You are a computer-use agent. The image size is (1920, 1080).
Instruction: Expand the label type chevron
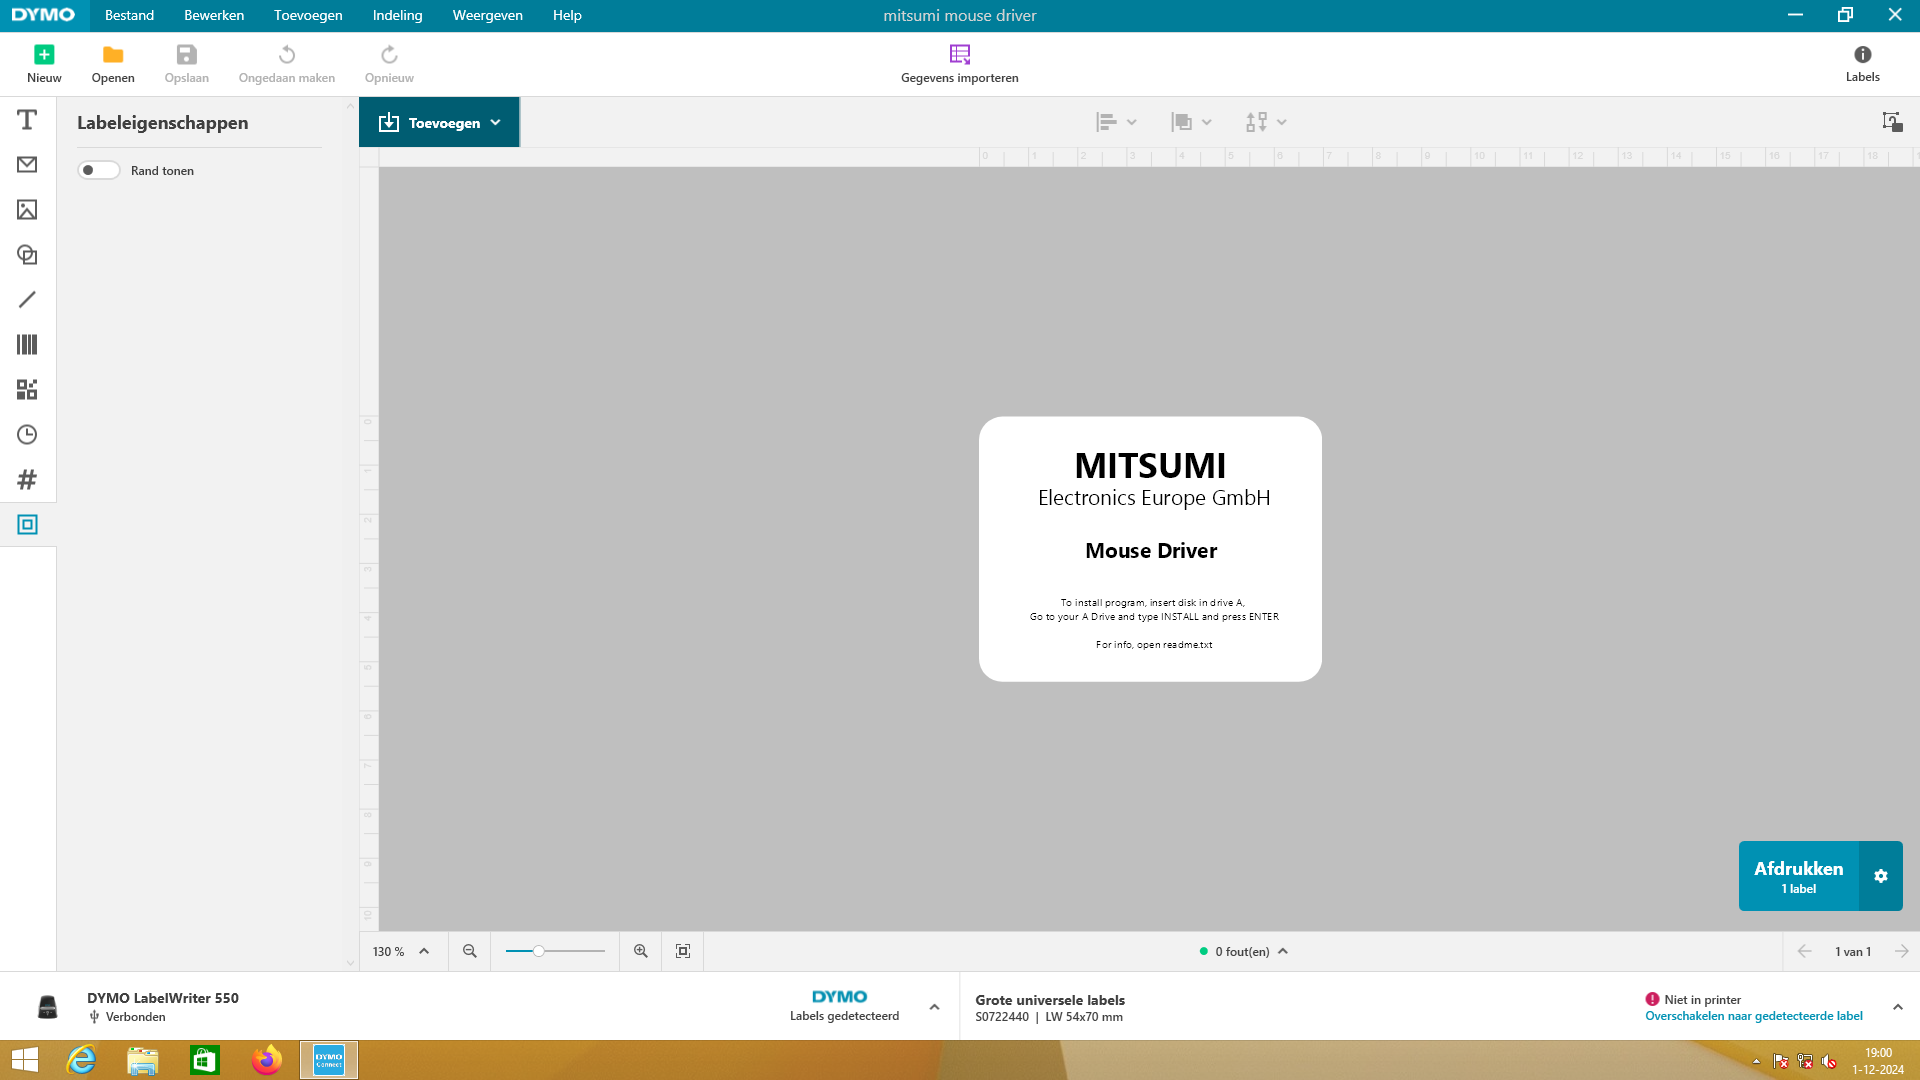1897,1007
